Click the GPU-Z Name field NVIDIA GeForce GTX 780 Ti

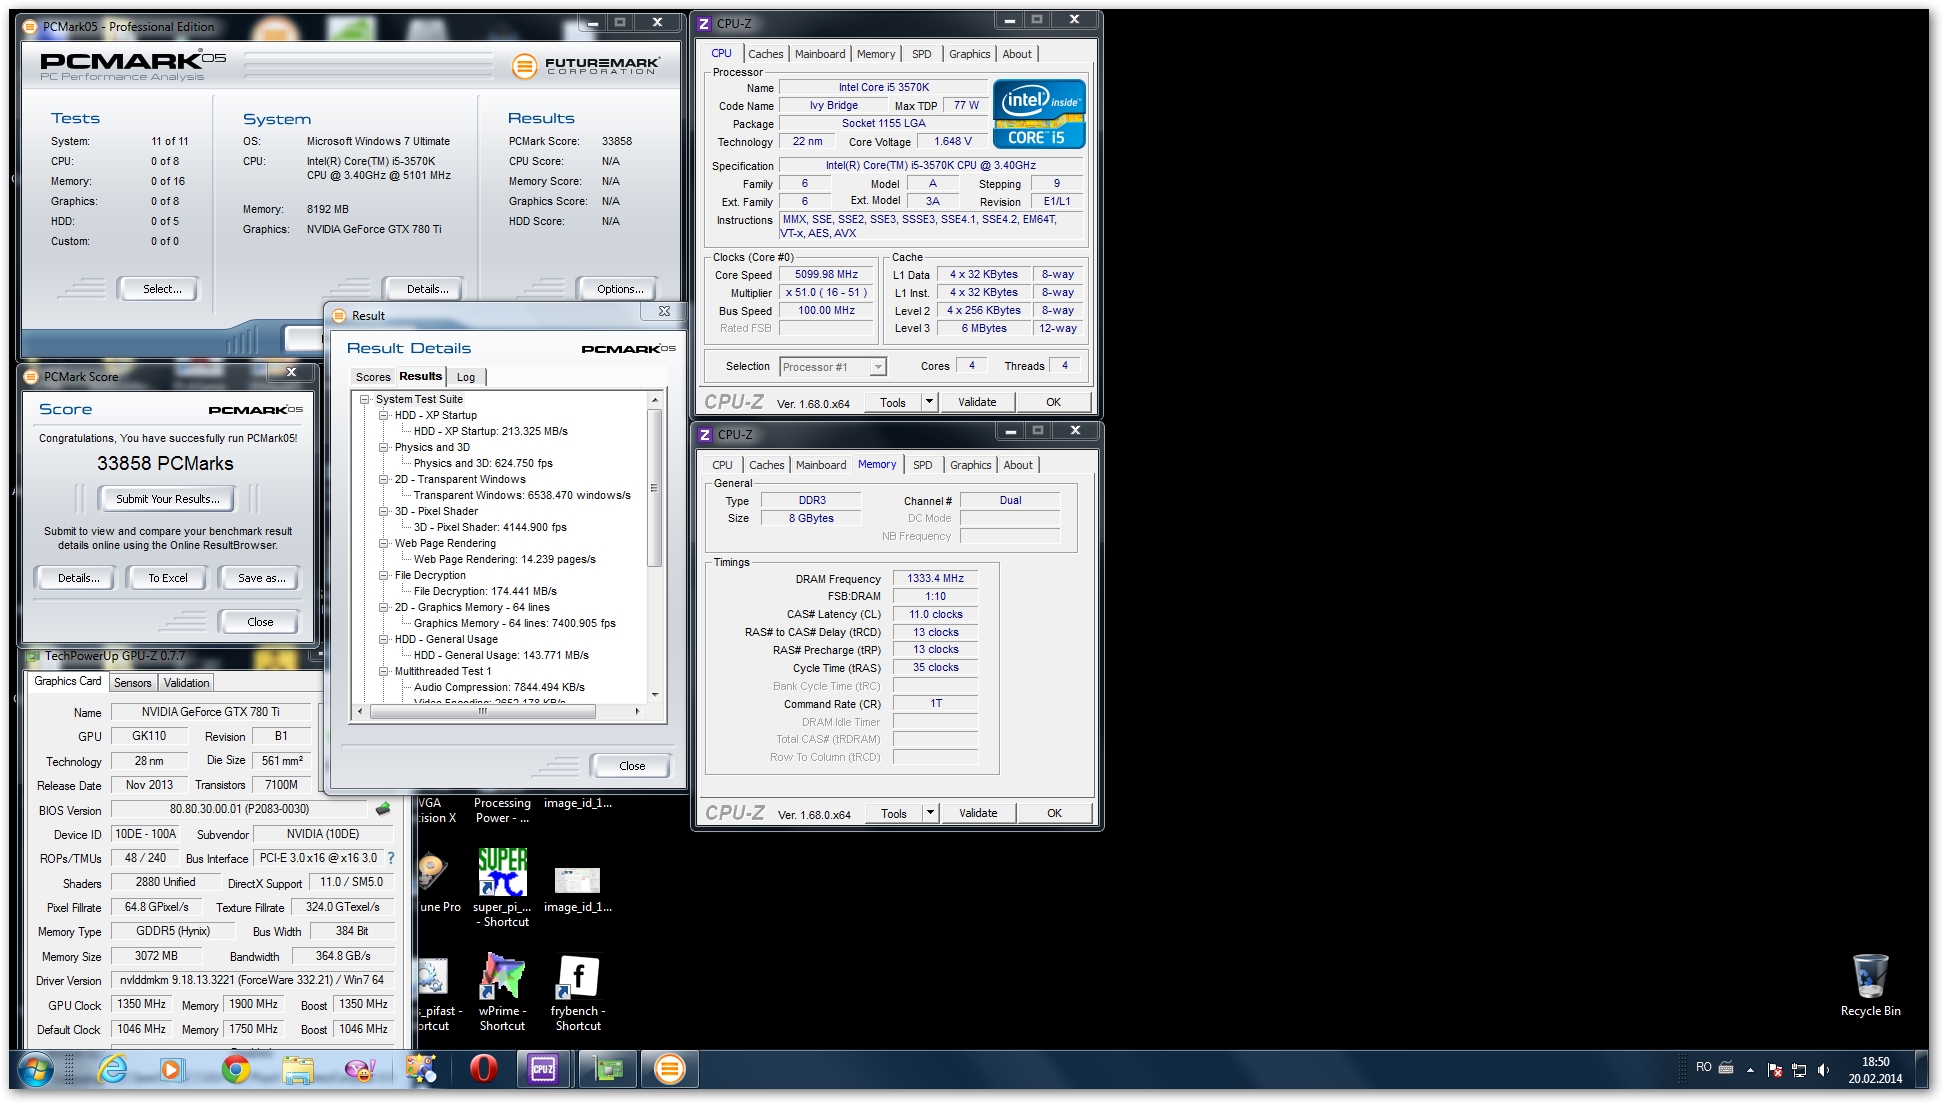(211, 712)
